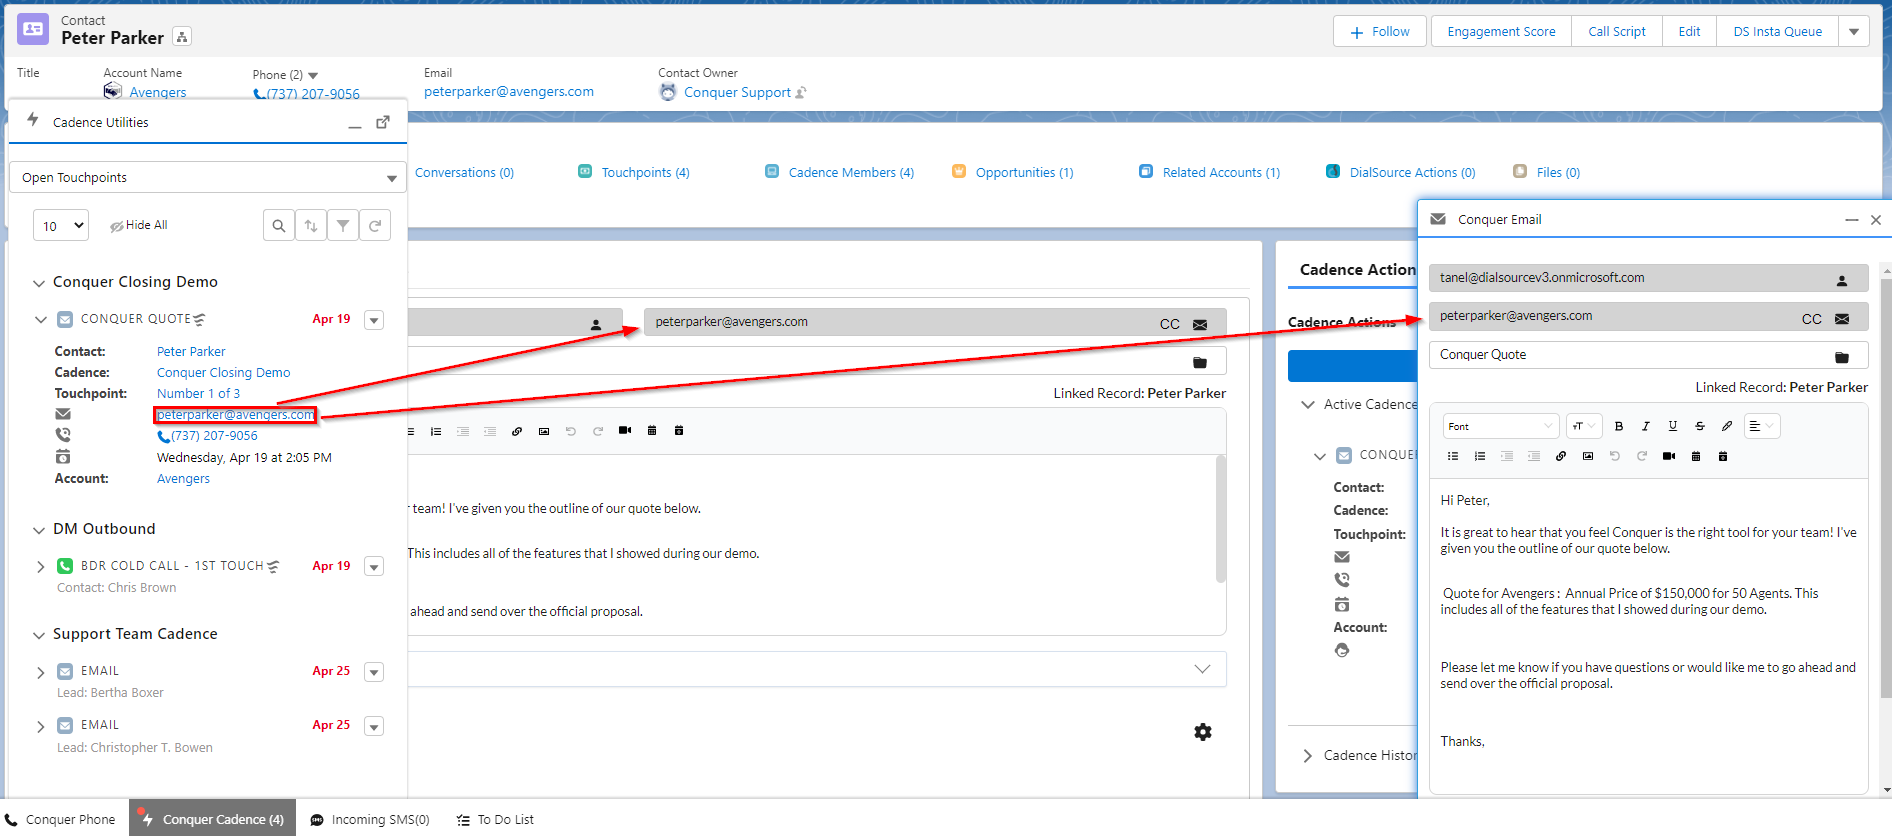Toggle bold in Conquer Email editor
This screenshot has height=836, width=1892.
tap(1619, 426)
